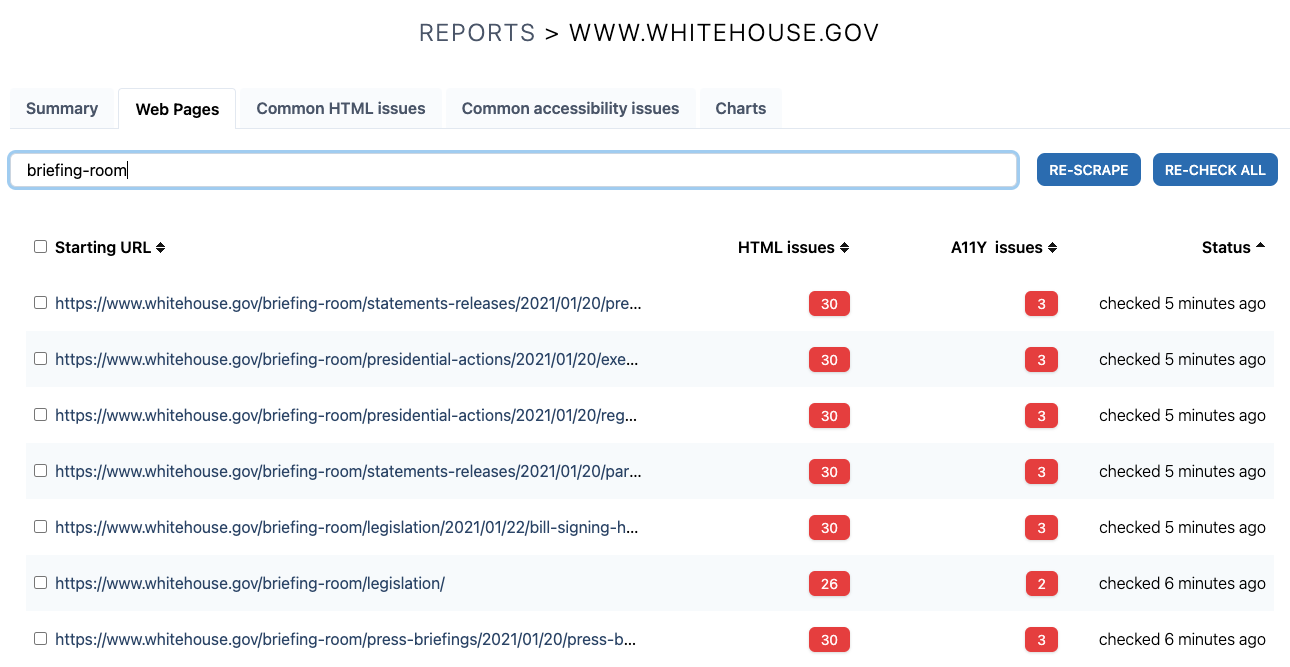Click HTML issues badge 30 in press-briefings row
This screenshot has height=667, width=1290.
[x=829, y=639]
